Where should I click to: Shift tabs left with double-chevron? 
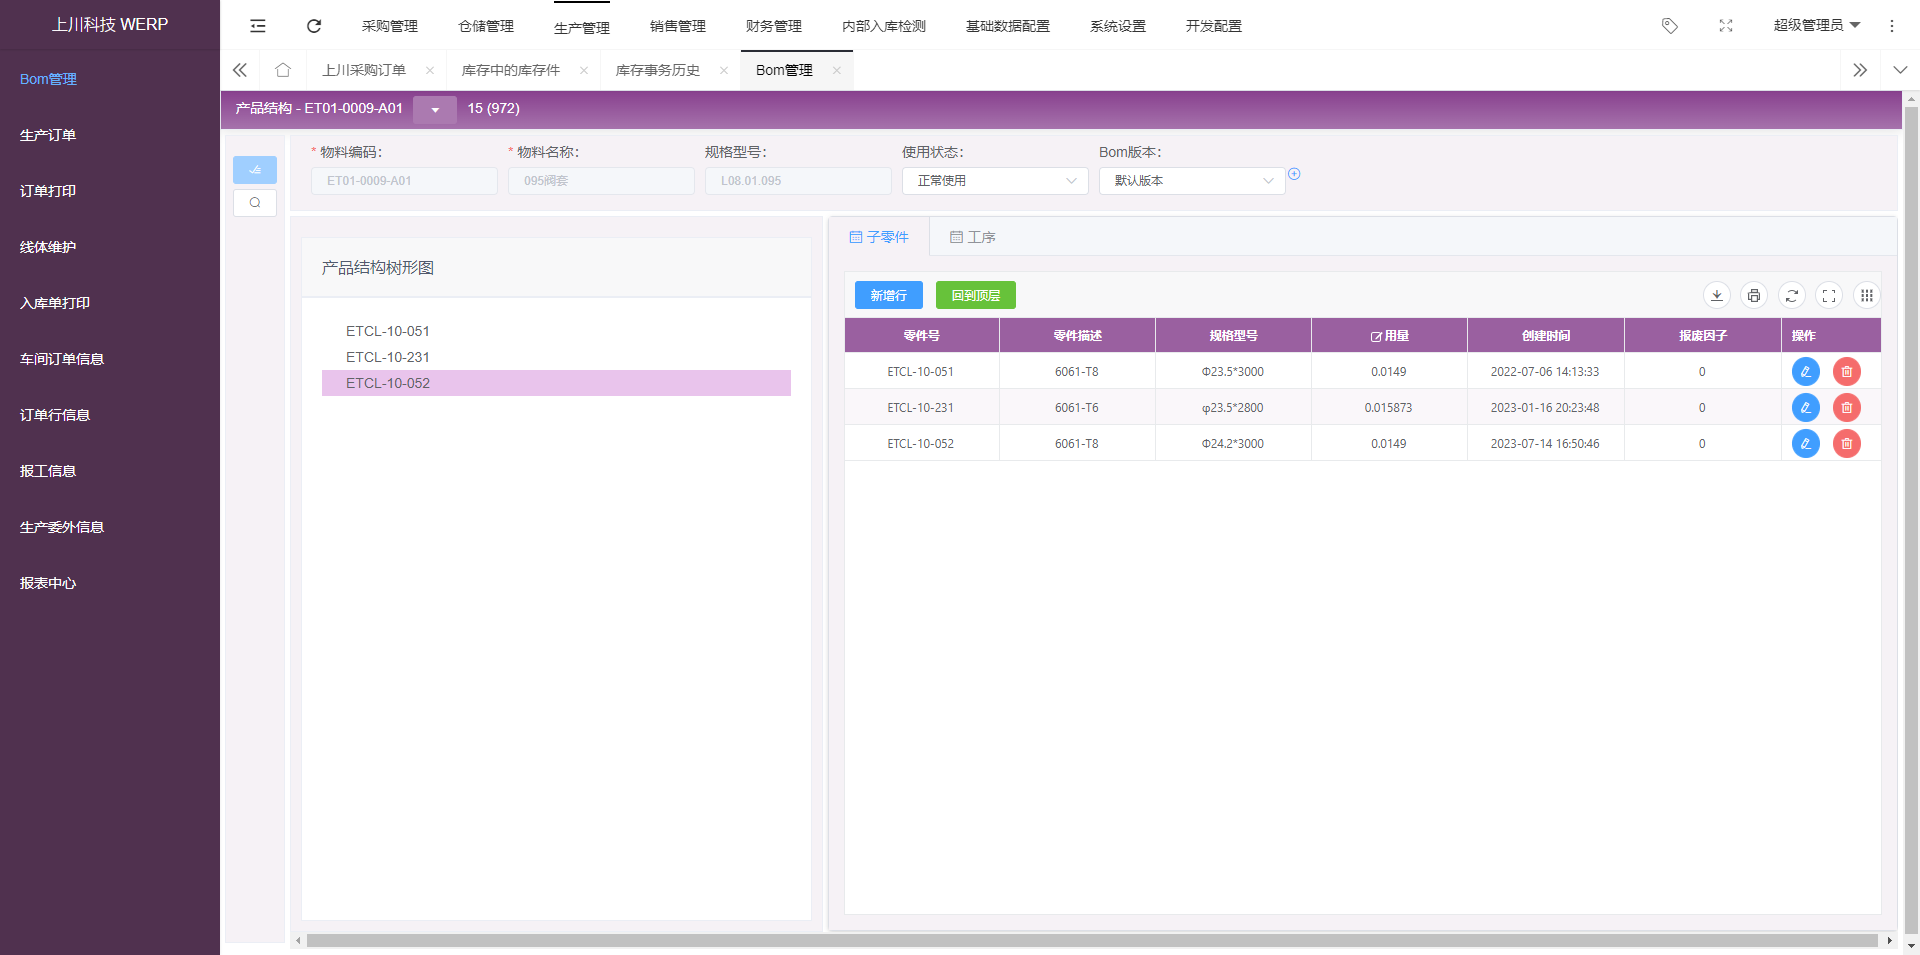coord(240,70)
